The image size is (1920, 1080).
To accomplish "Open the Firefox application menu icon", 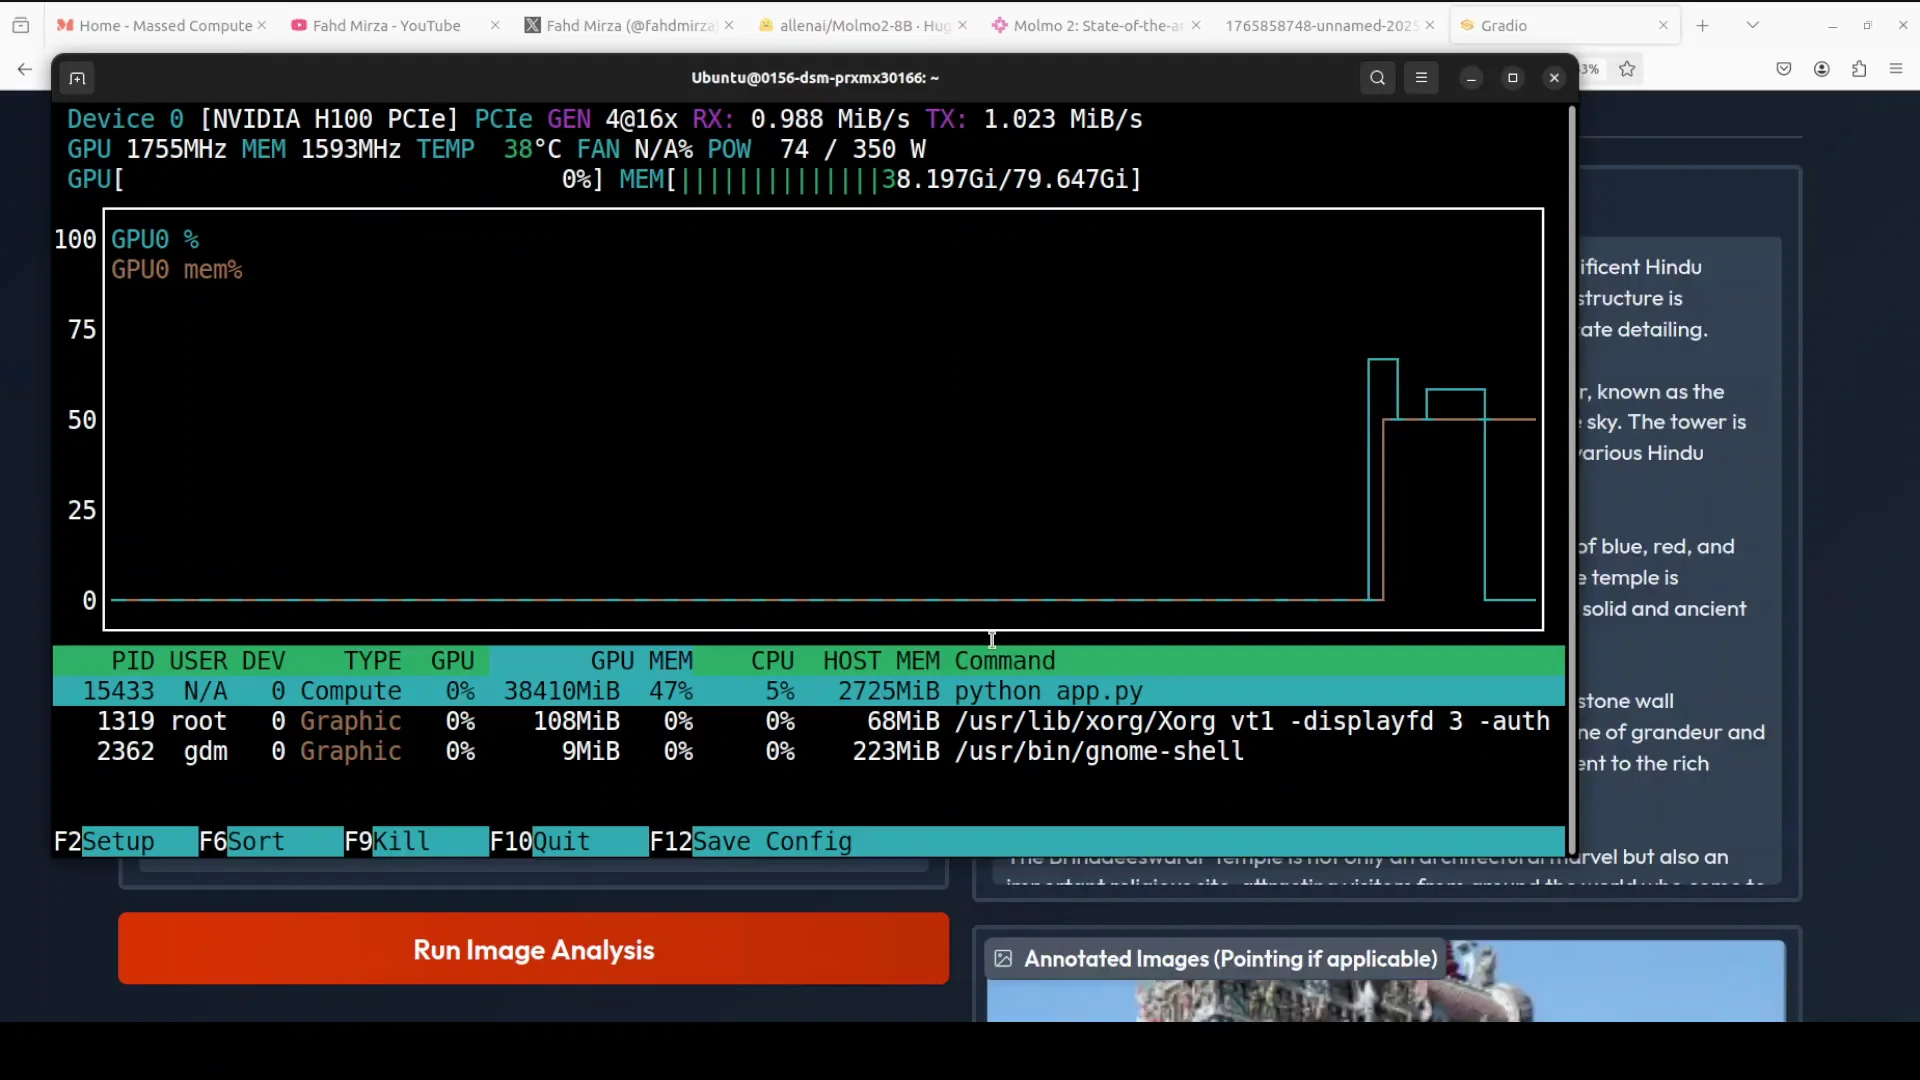I will pyautogui.click(x=1896, y=69).
